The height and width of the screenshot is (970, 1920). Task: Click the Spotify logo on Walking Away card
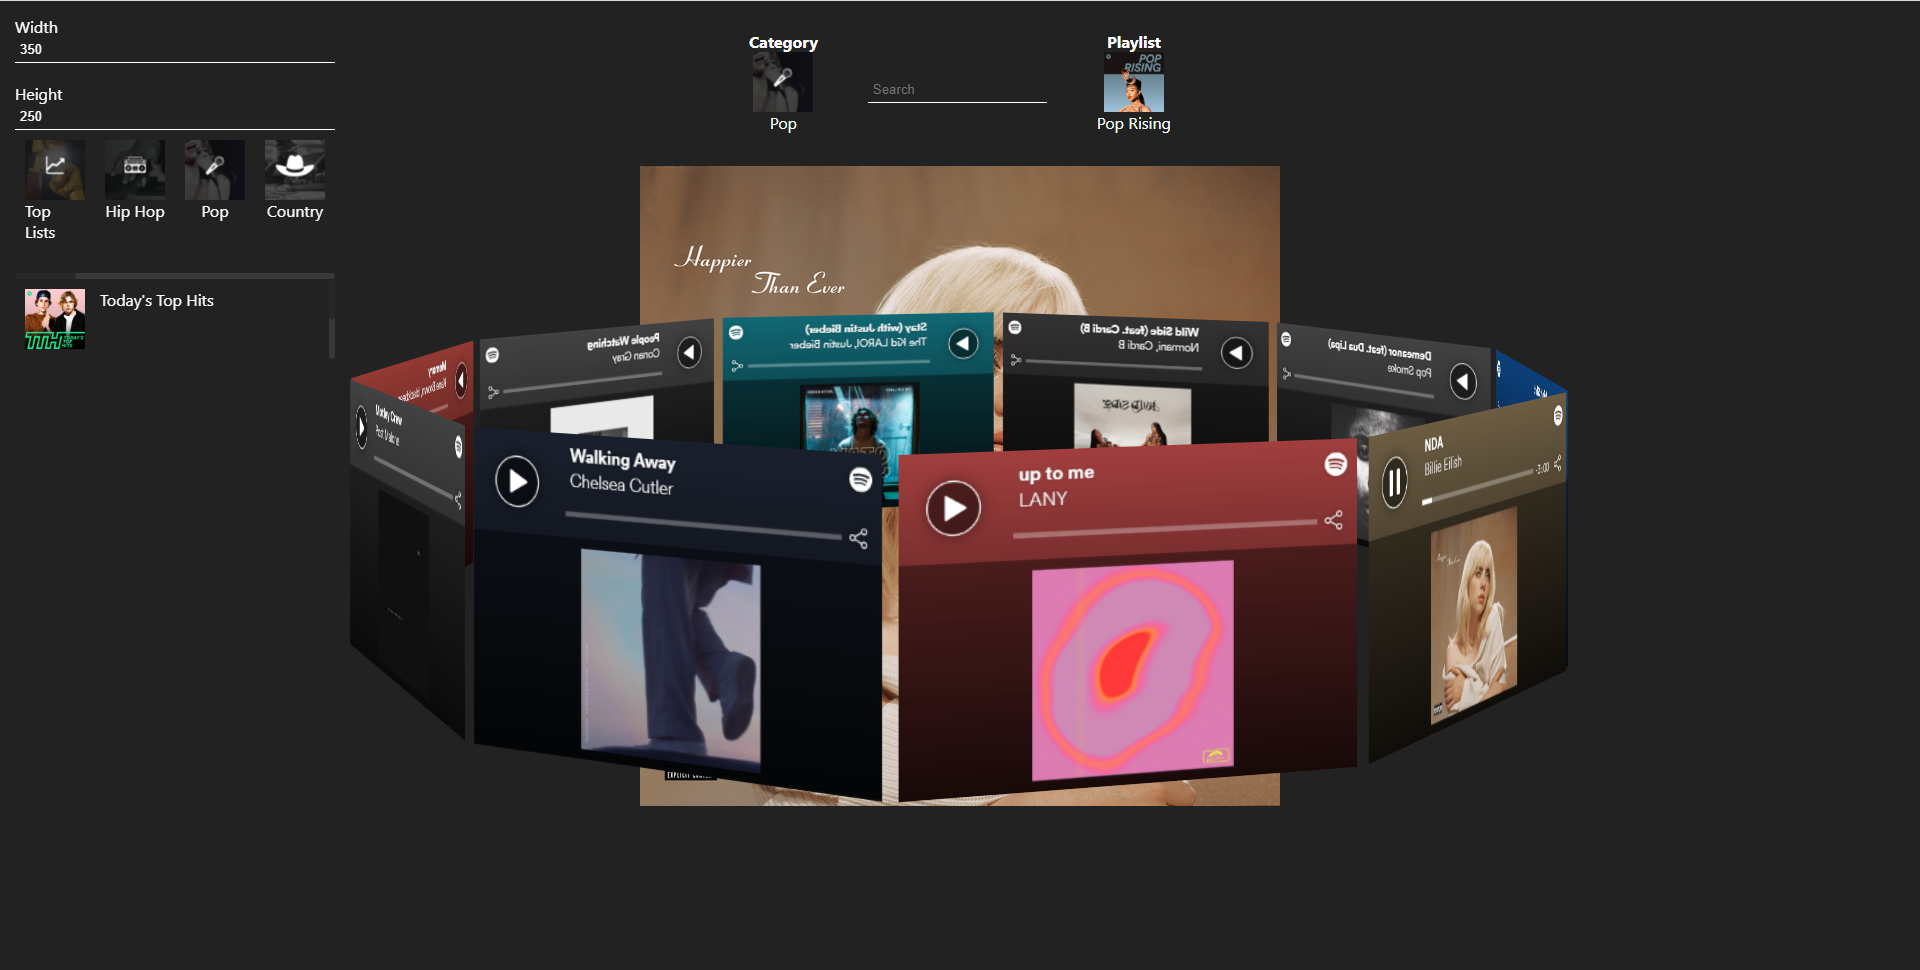click(x=861, y=480)
